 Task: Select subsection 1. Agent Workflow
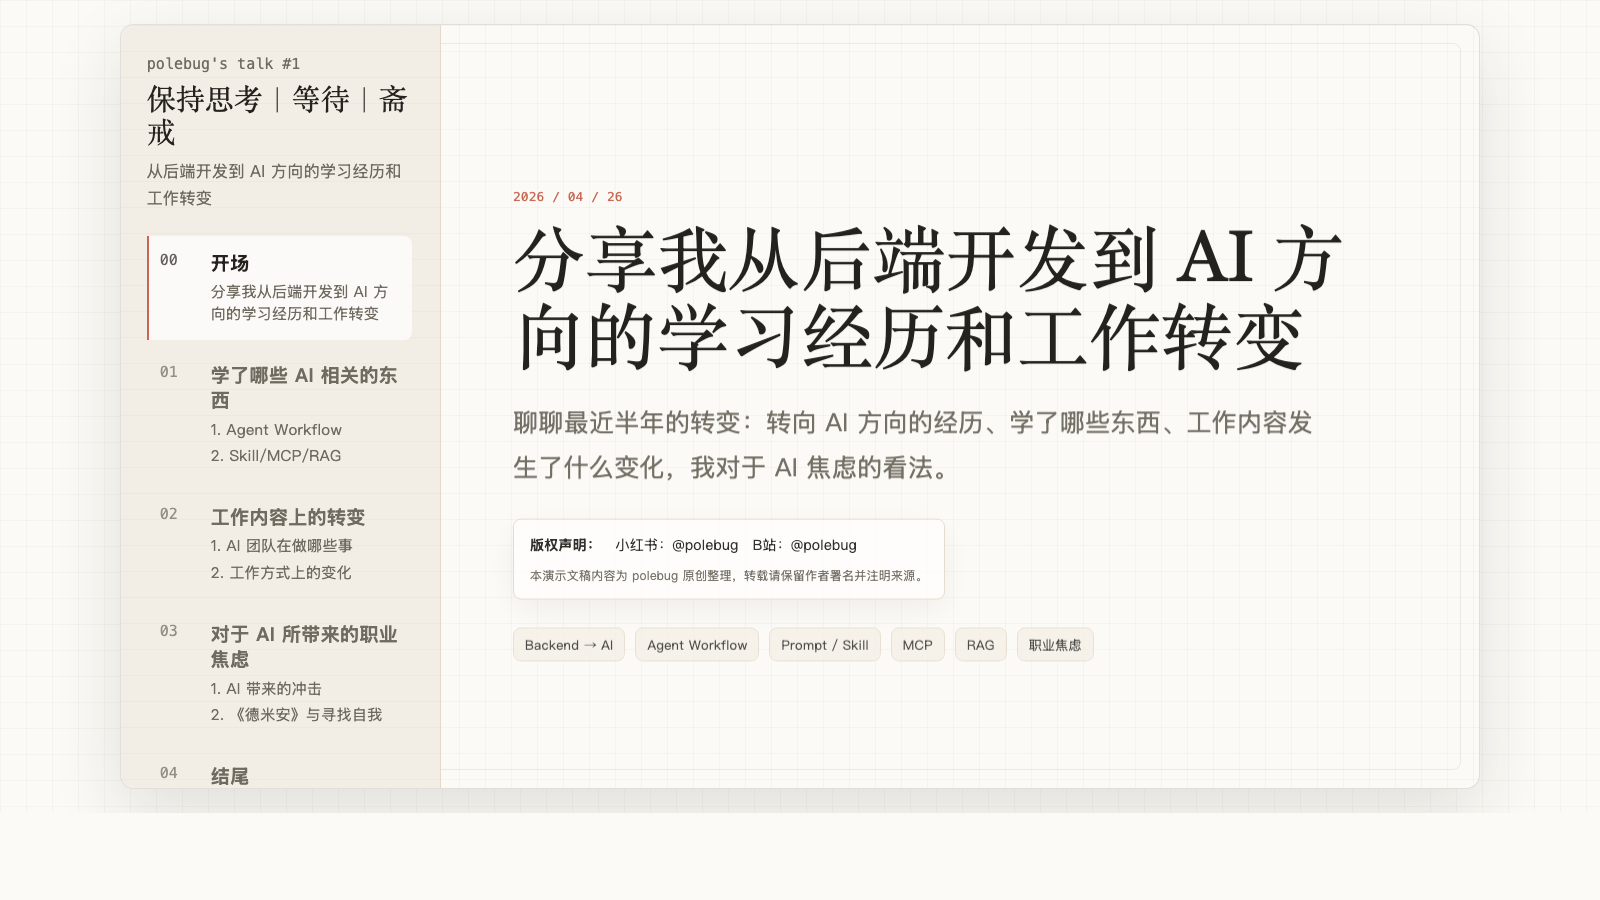275,429
